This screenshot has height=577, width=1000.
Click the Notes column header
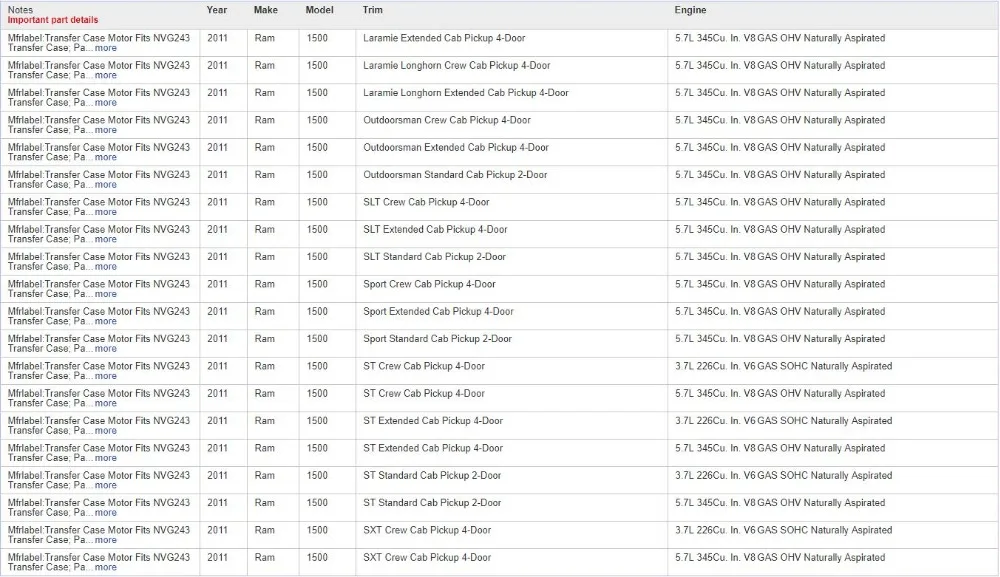pyautogui.click(x=20, y=10)
